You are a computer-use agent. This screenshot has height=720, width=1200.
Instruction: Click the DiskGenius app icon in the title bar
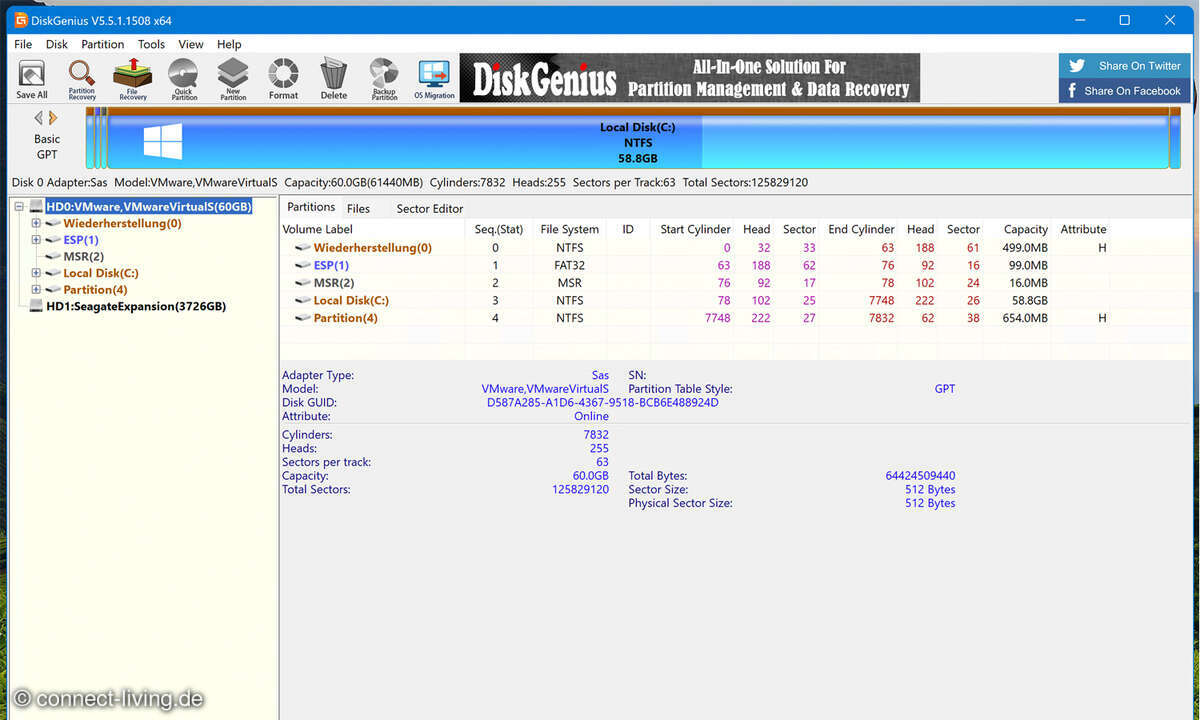[20, 20]
